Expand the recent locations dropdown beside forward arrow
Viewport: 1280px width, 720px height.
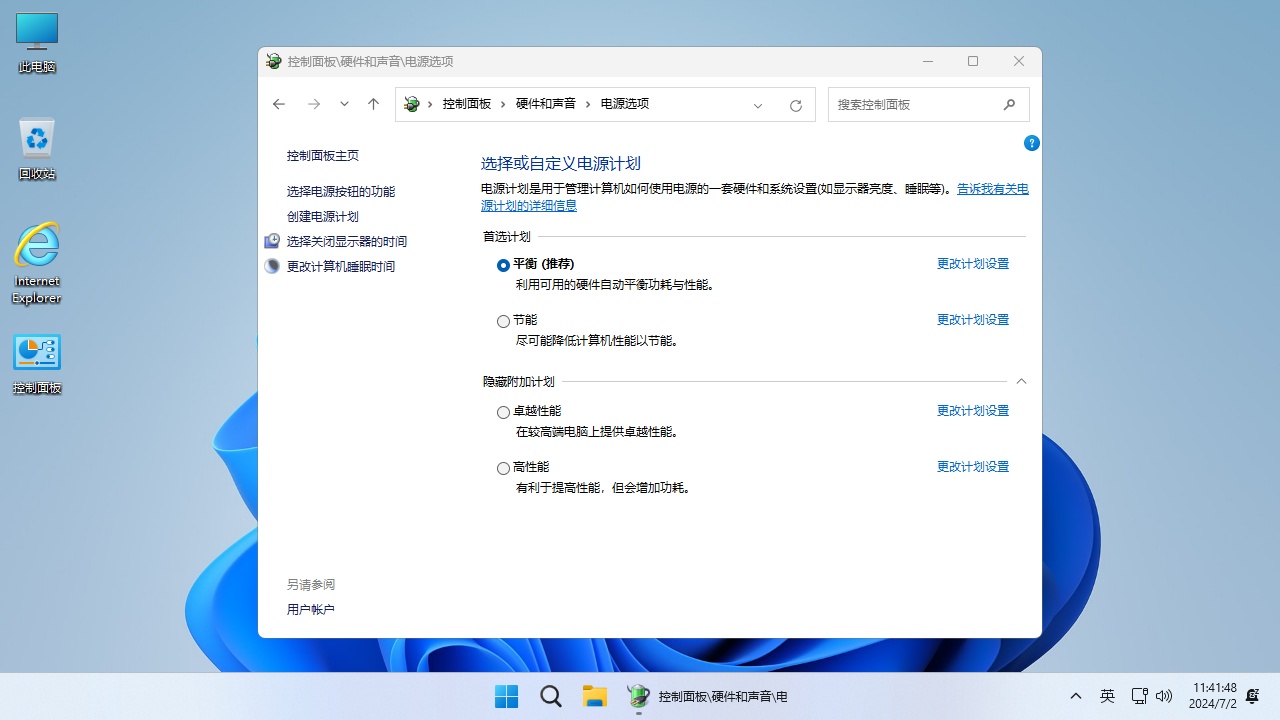coord(343,104)
